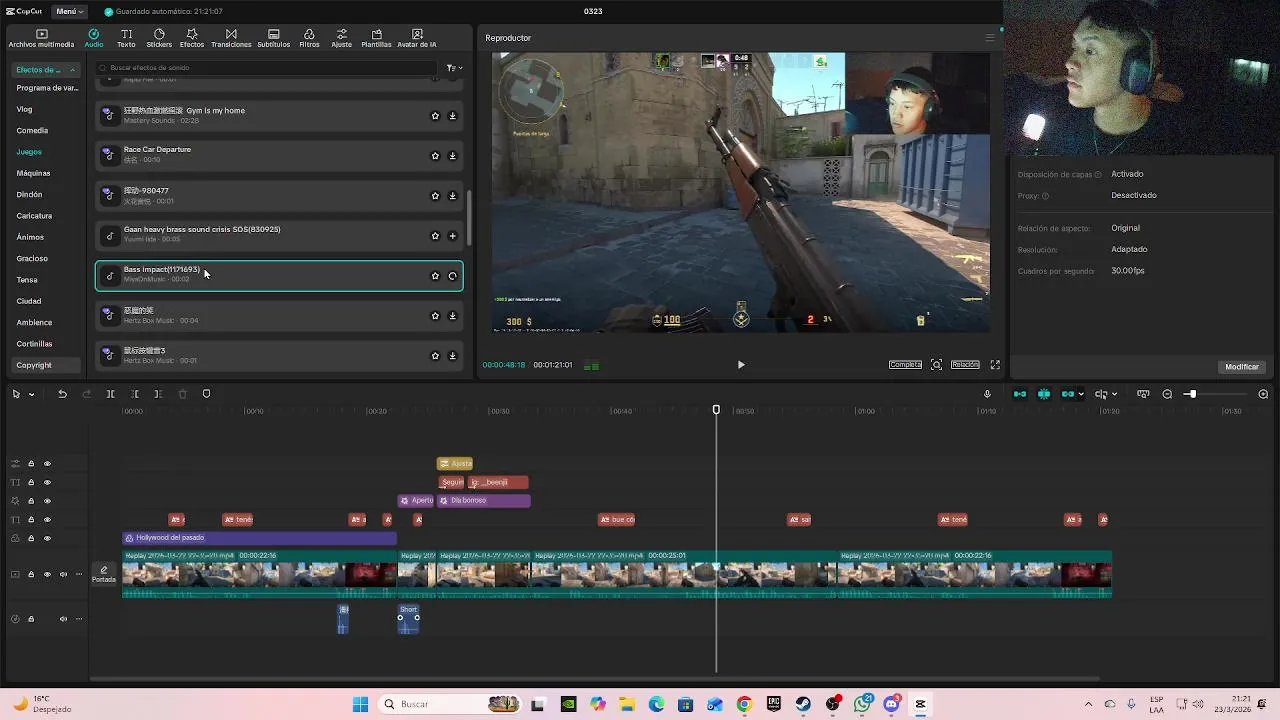Zoom in the timeline
The width and height of the screenshot is (1280, 720).
[1263, 394]
